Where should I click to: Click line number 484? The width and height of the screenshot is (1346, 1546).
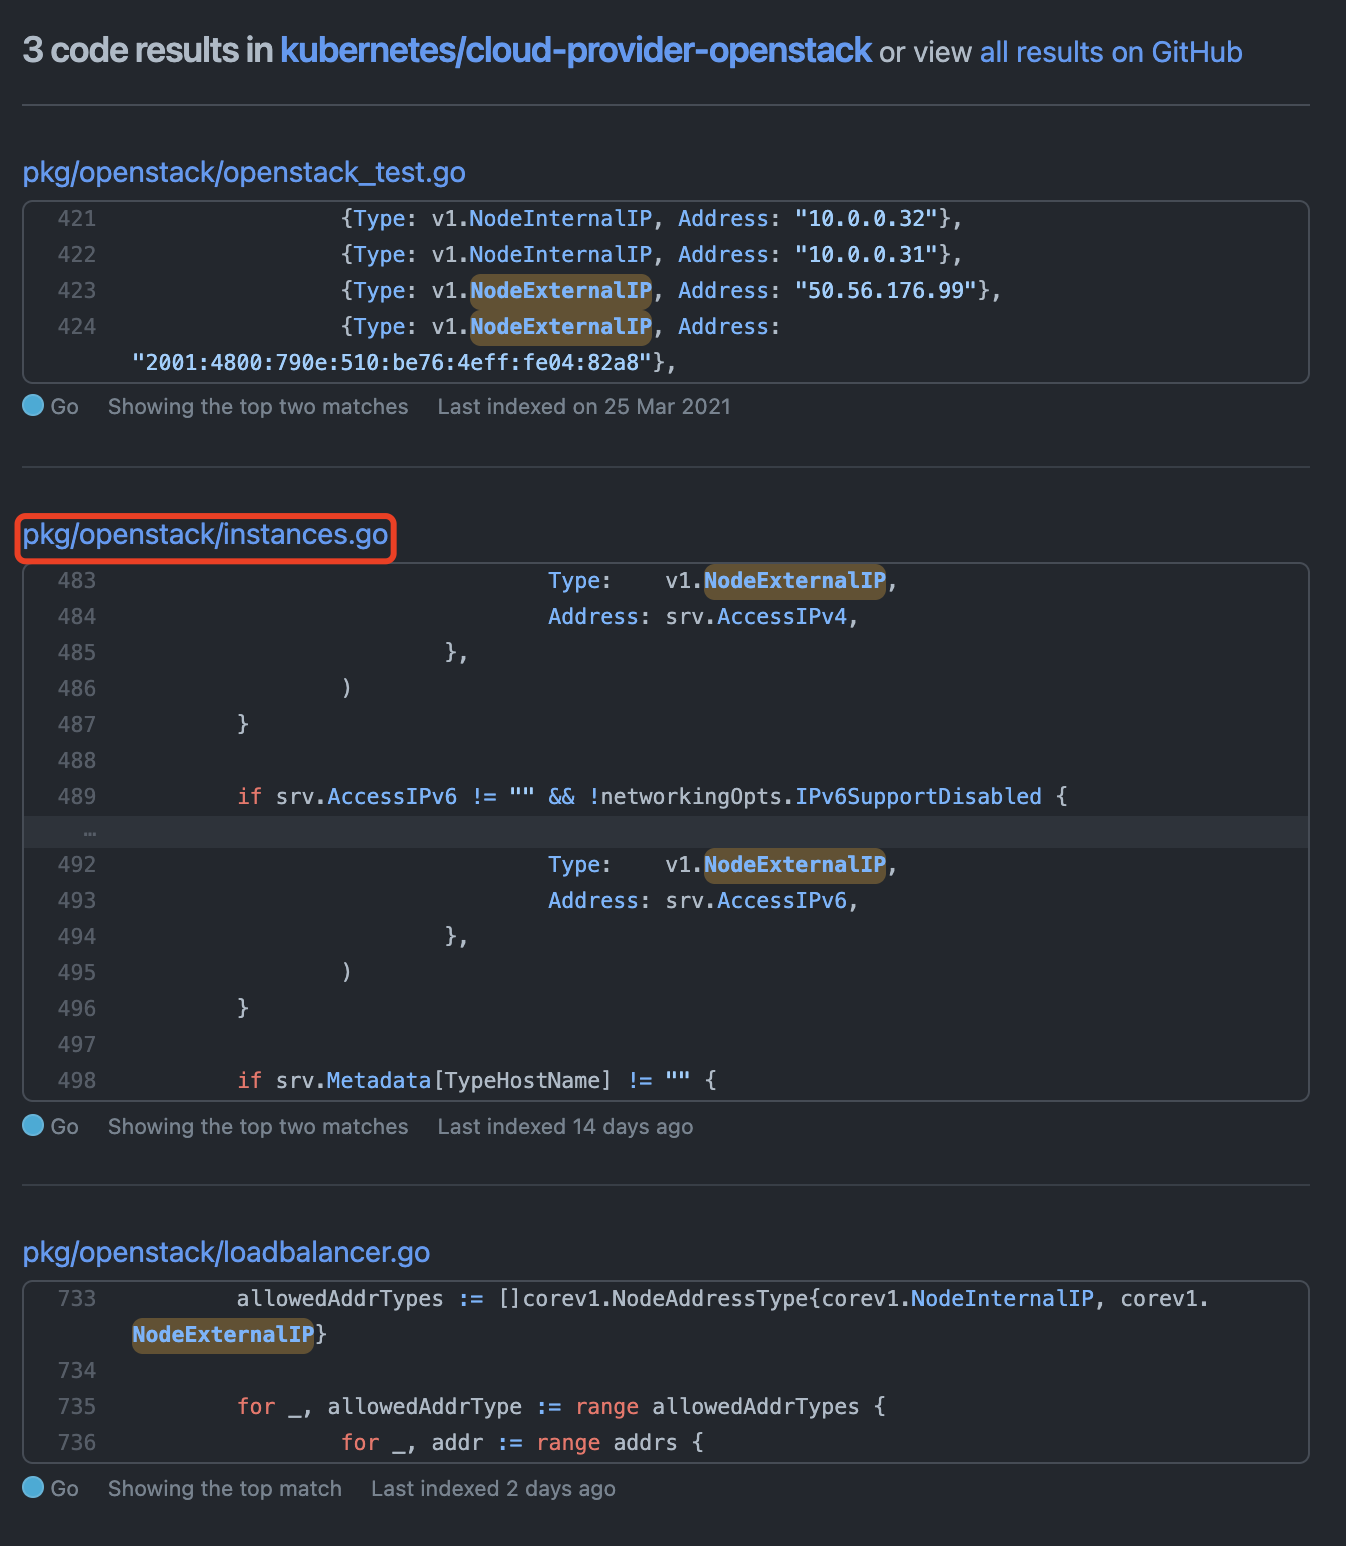coord(77,616)
